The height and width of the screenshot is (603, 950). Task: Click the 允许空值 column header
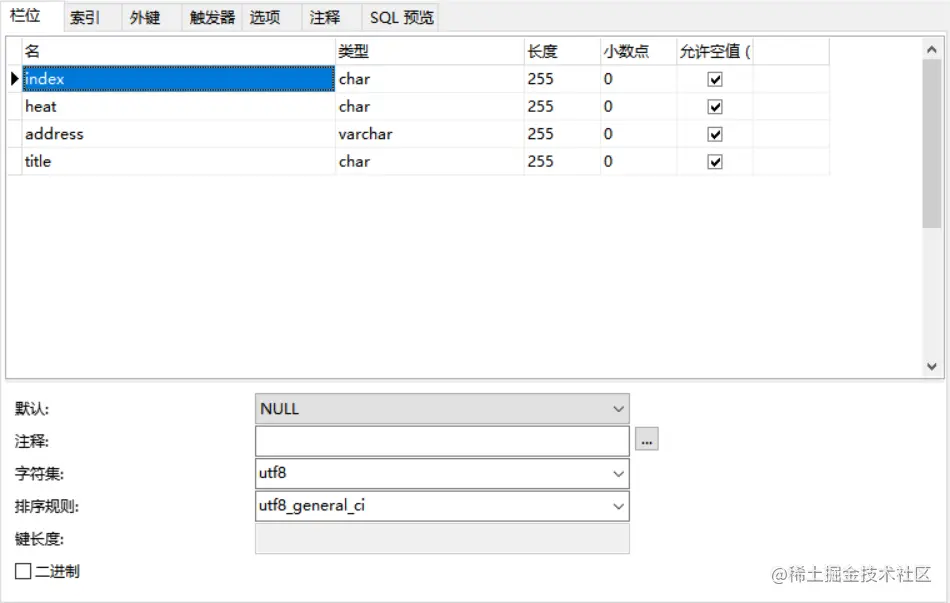pos(715,52)
